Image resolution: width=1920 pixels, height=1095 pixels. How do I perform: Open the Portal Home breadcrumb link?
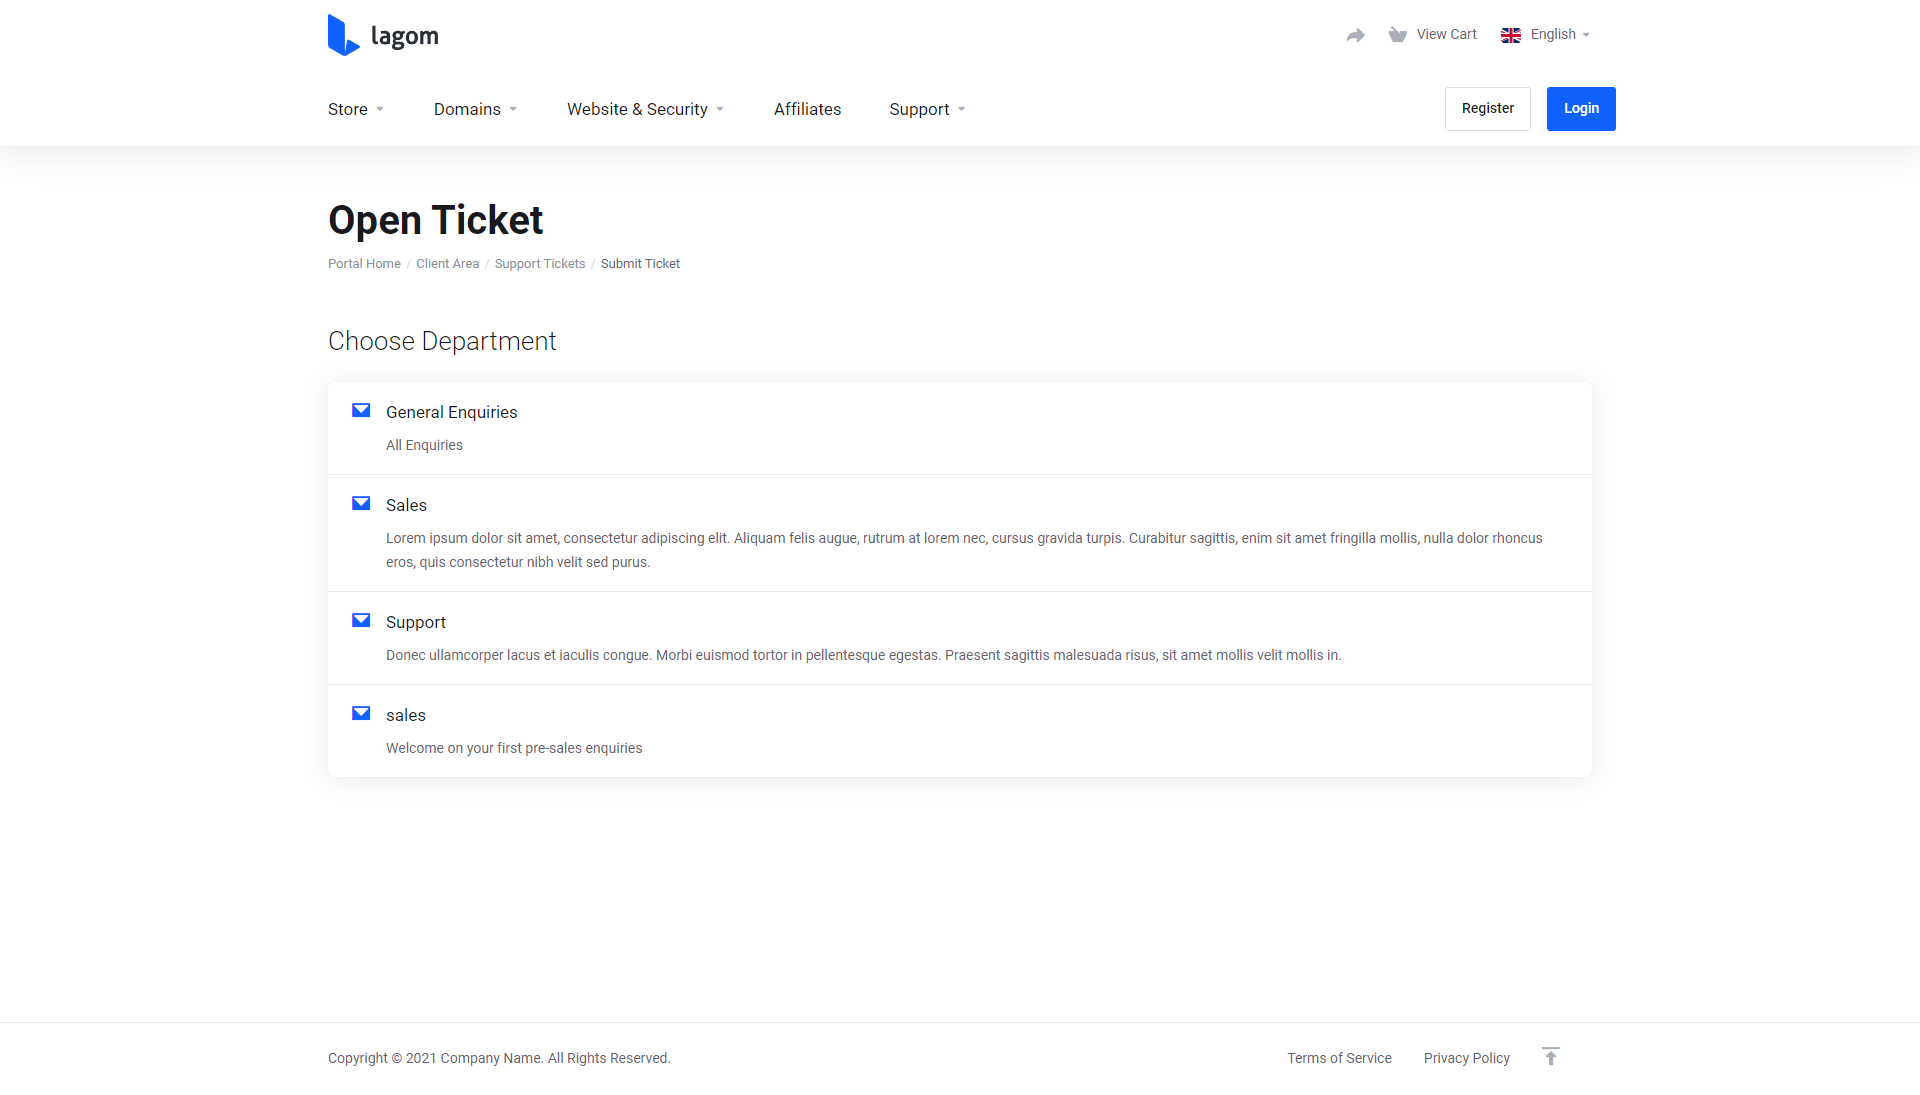click(364, 264)
